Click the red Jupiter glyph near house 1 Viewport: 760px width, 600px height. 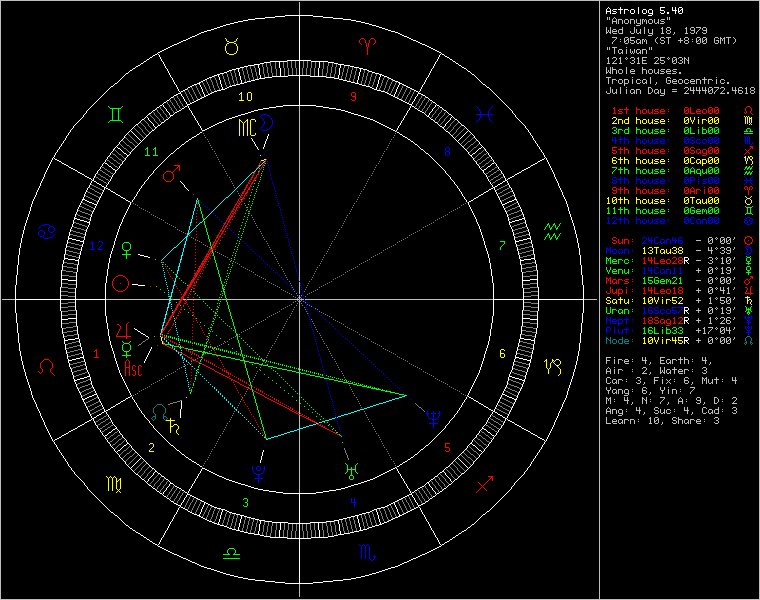[124, 330]
